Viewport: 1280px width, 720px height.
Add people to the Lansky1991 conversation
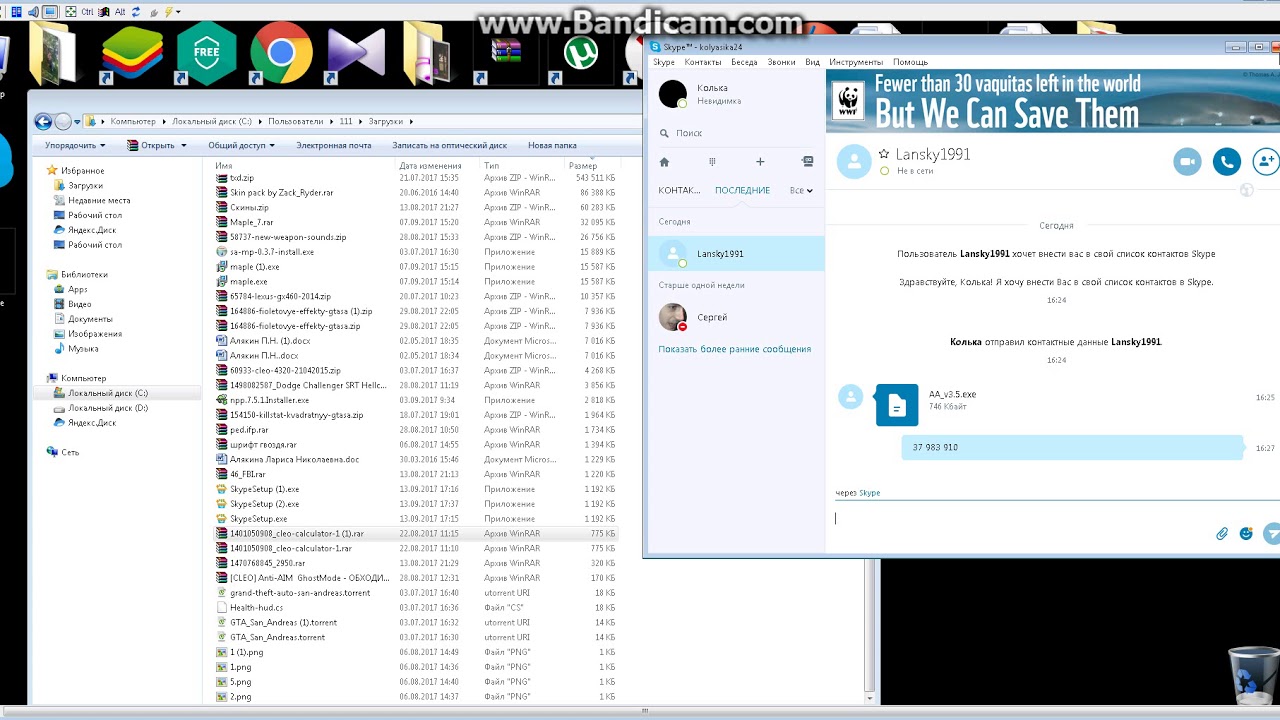[x=1265, y=161]
